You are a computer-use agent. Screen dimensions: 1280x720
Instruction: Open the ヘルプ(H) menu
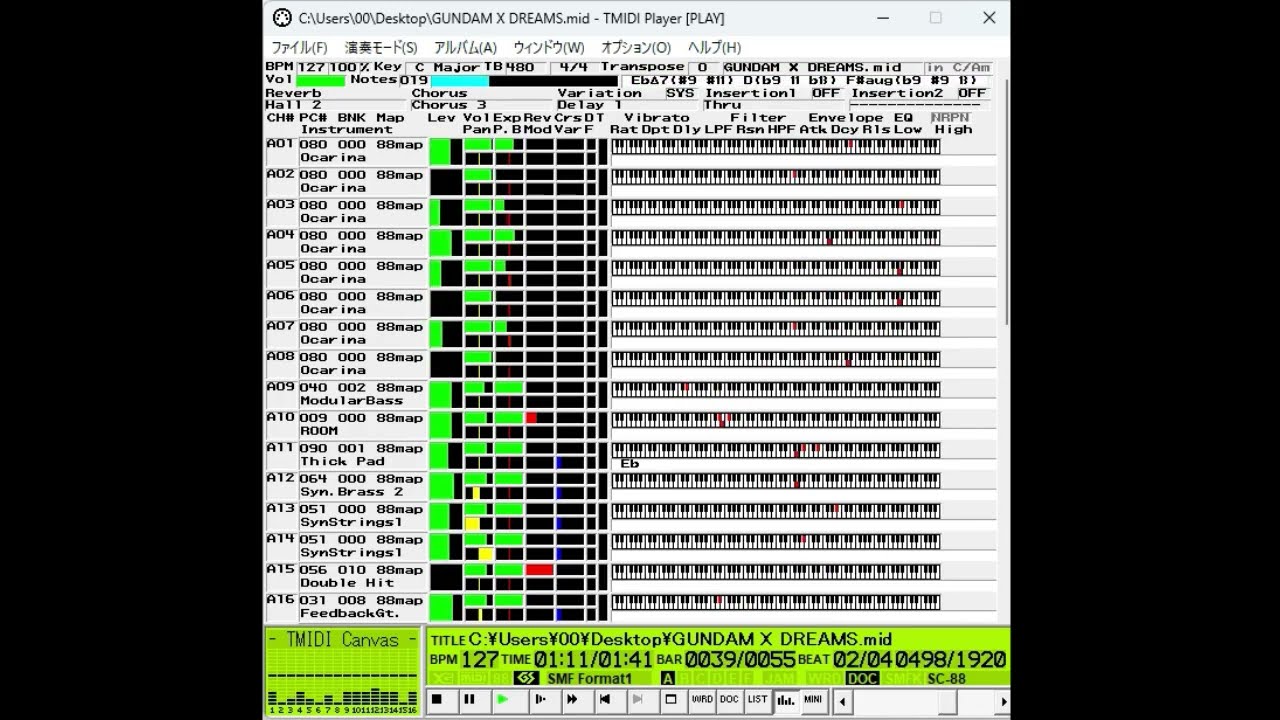[714, 47]
